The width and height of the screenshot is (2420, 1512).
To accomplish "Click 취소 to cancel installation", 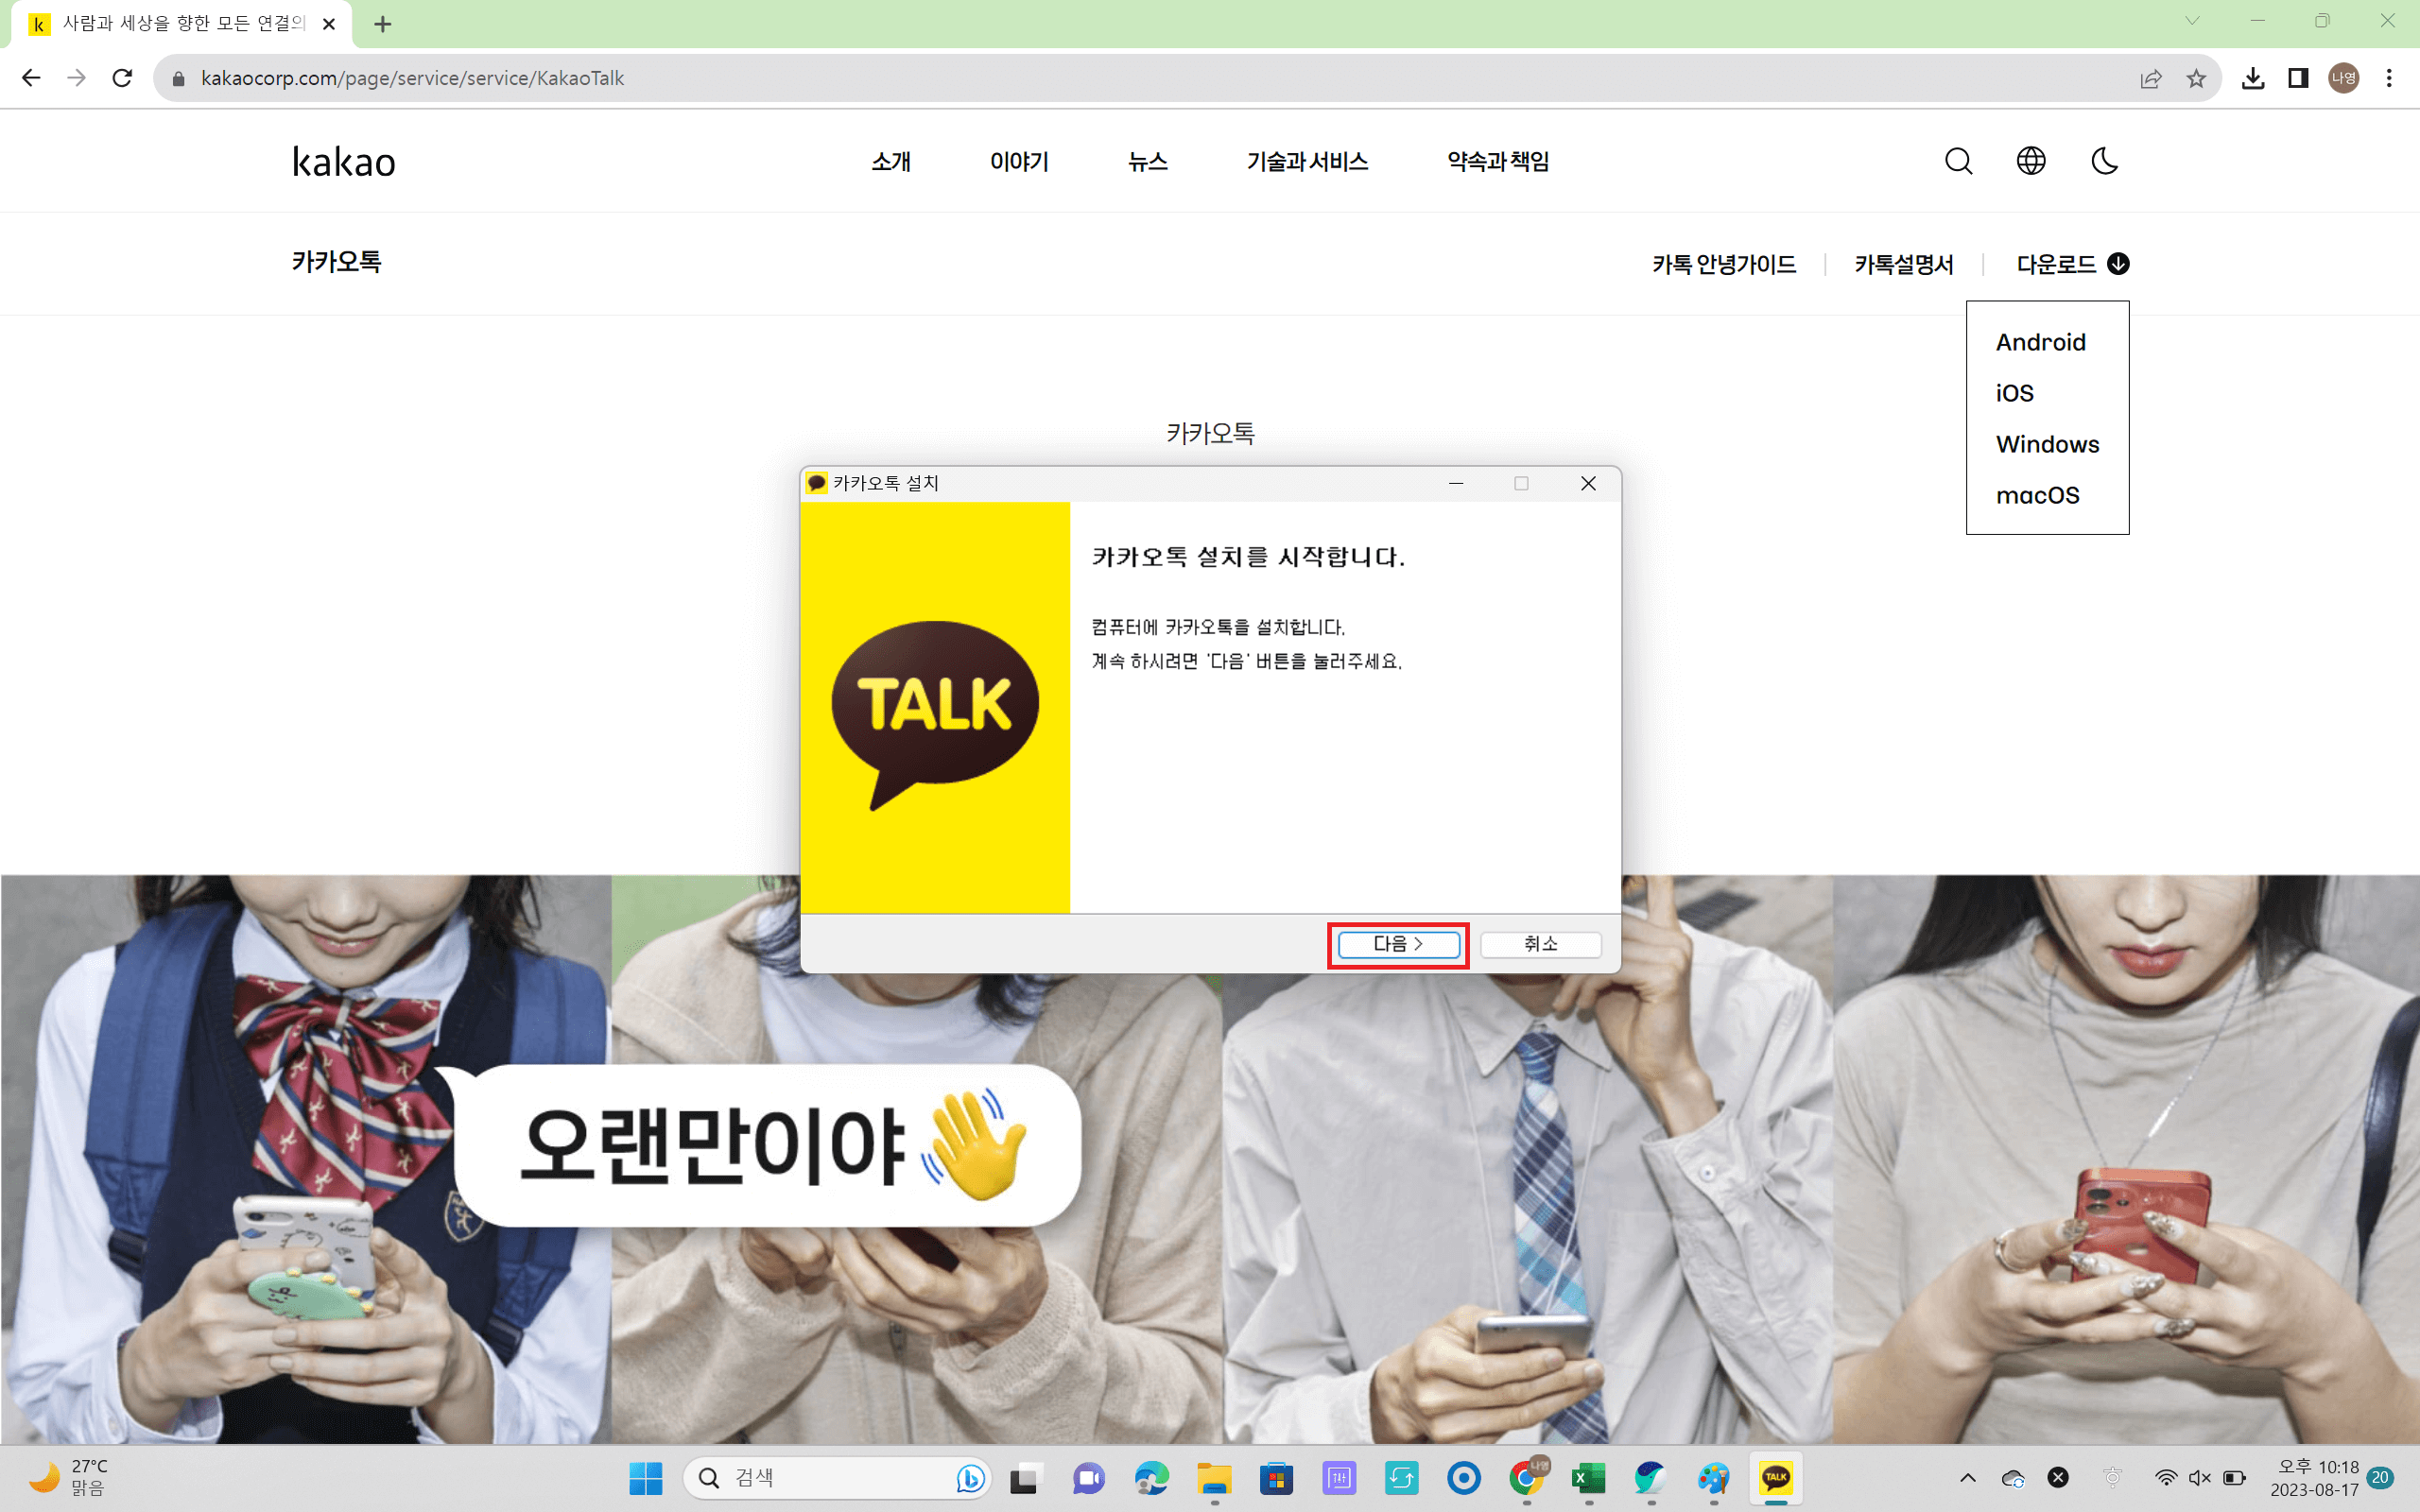I will (x=1540, y=944).
